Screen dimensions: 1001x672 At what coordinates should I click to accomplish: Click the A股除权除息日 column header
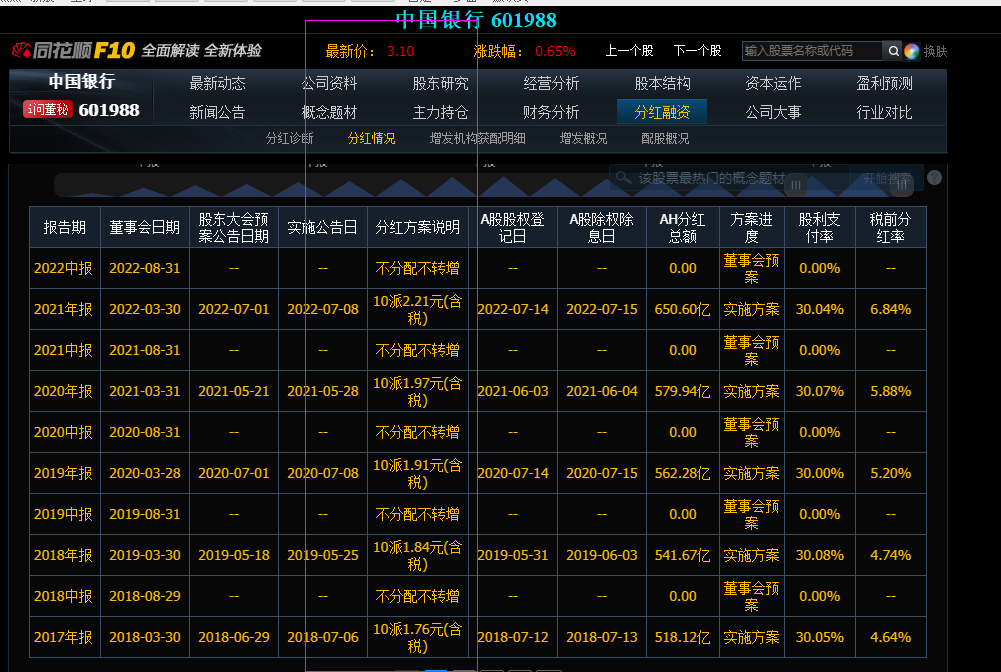click(602, 227)
